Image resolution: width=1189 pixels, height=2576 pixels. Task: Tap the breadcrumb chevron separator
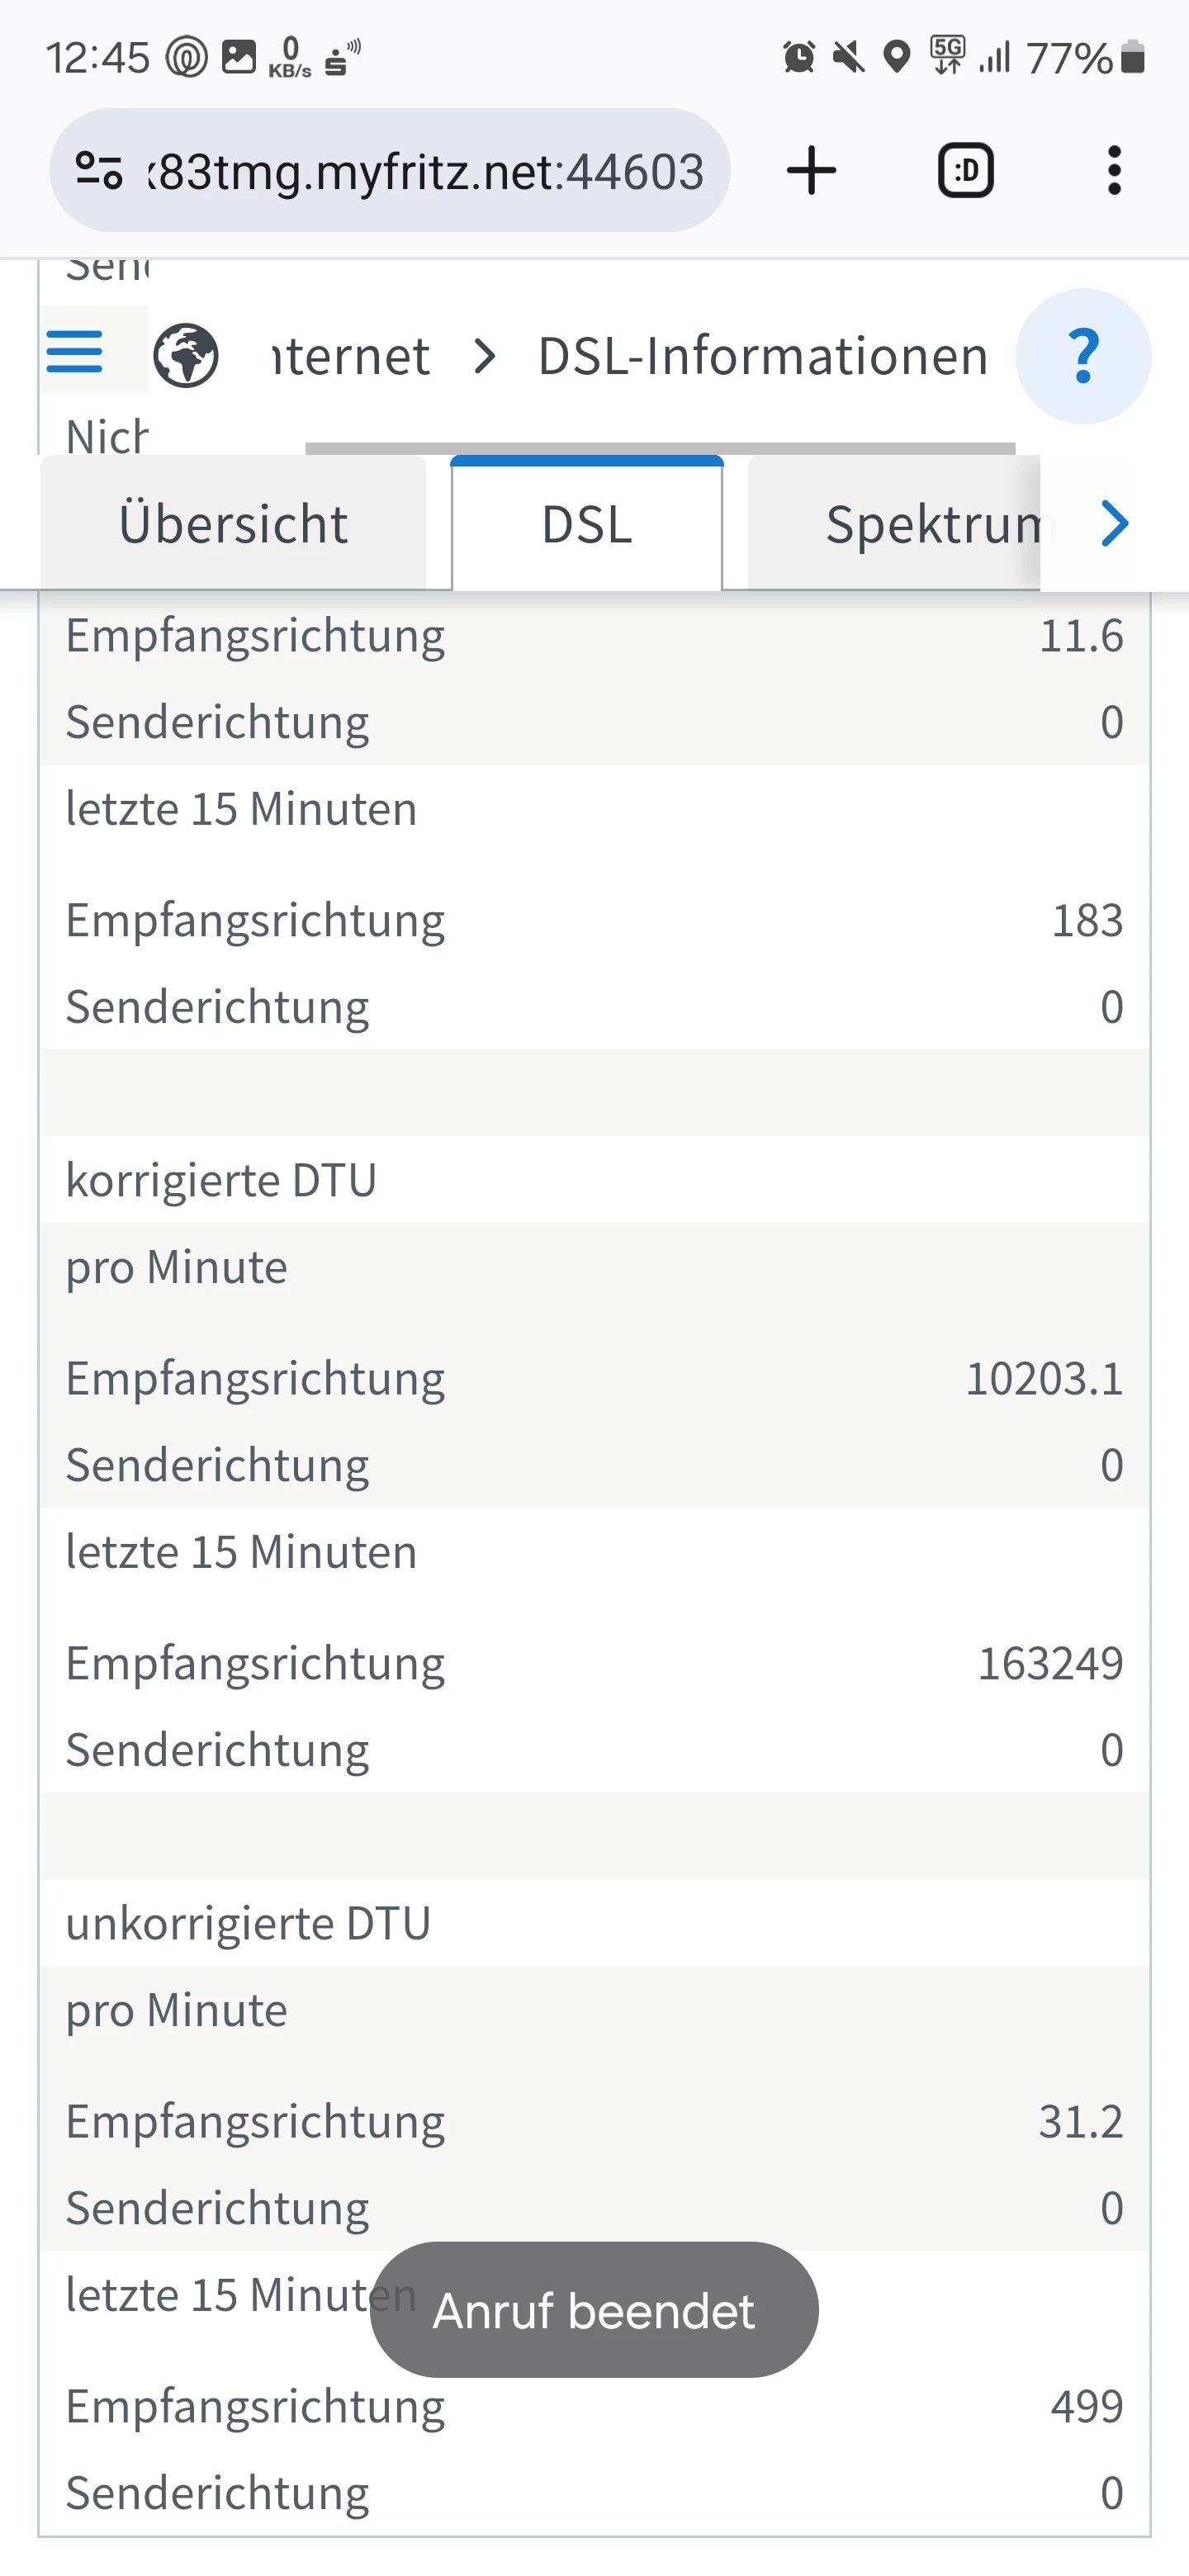pyautogui.click(x=485, y=356)
